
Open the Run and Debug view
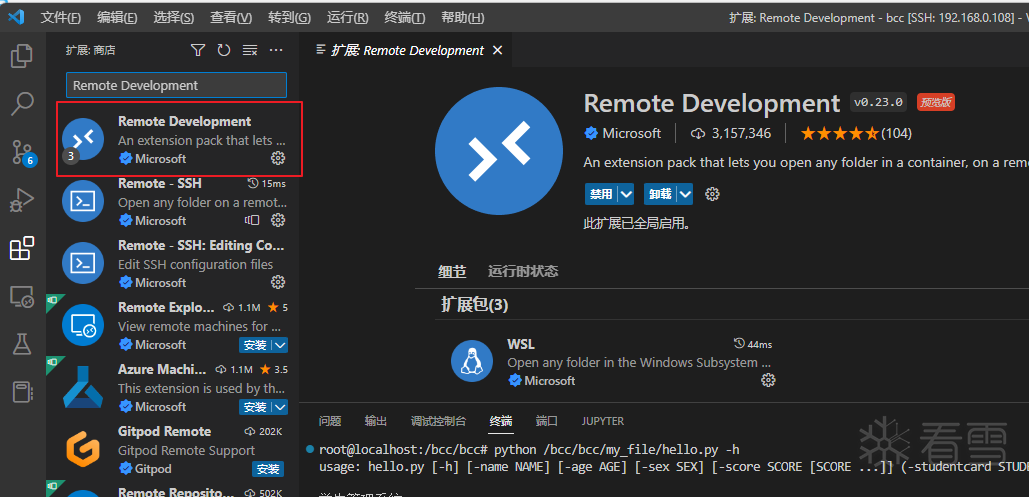click(x=22, y=200)
